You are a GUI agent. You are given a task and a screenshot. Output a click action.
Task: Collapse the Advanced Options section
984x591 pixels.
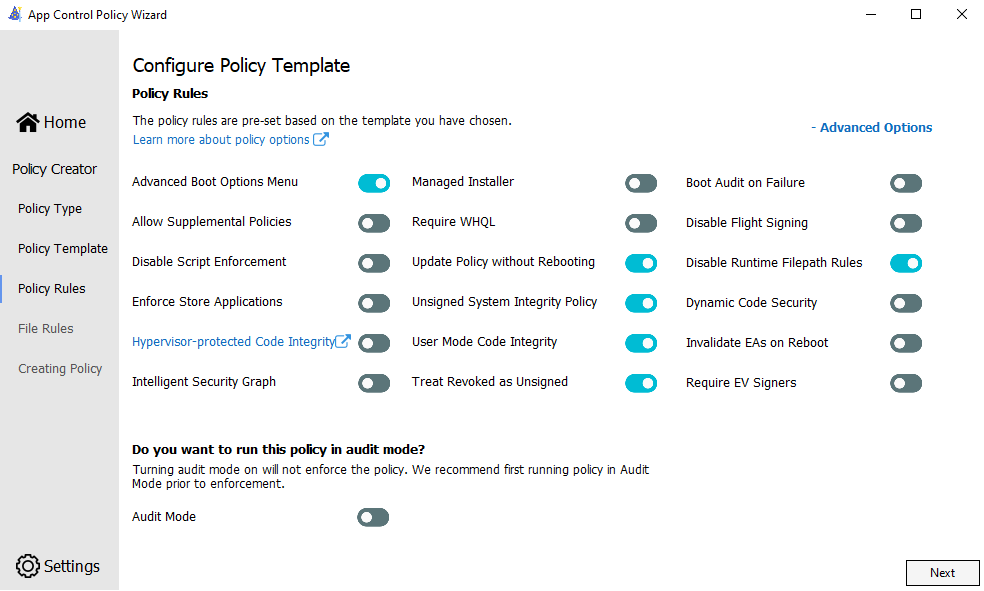coord(871,128)
